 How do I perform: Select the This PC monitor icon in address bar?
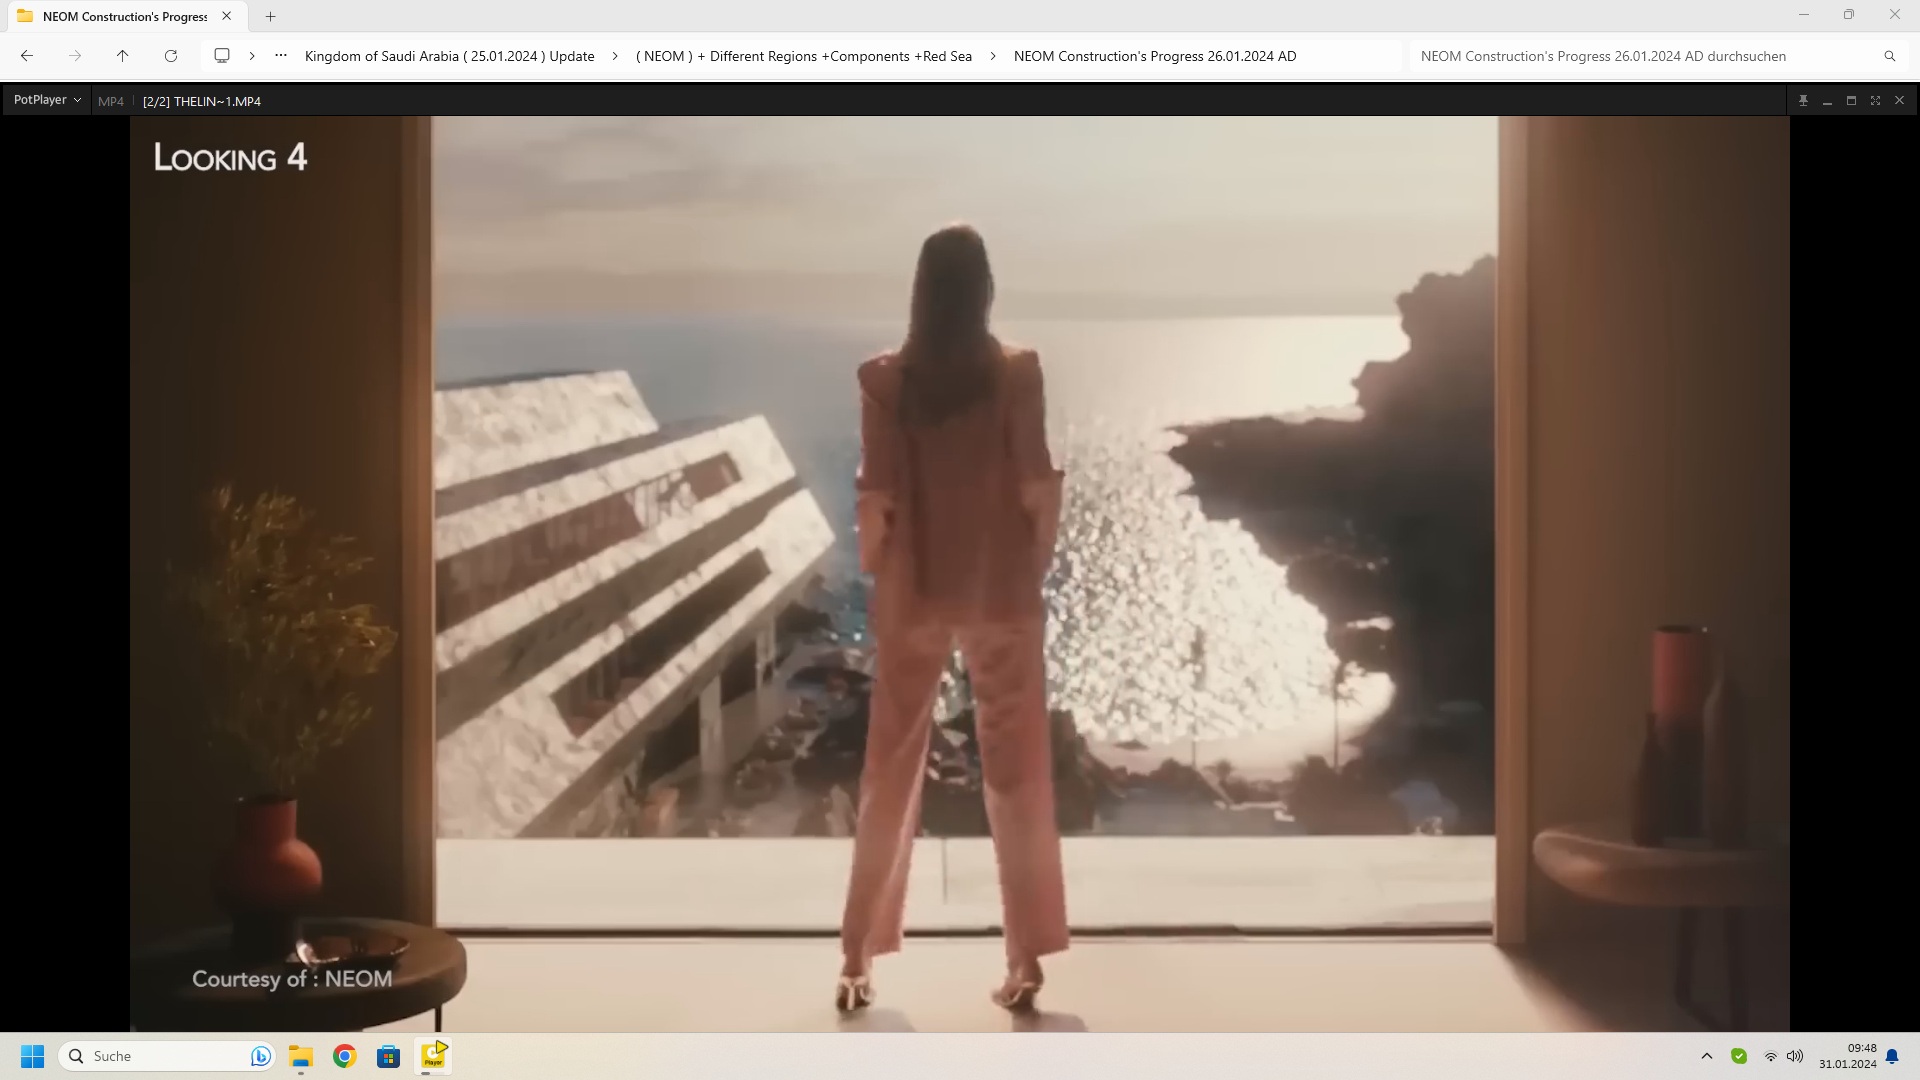pyautogui.click(x=222, y=56)
